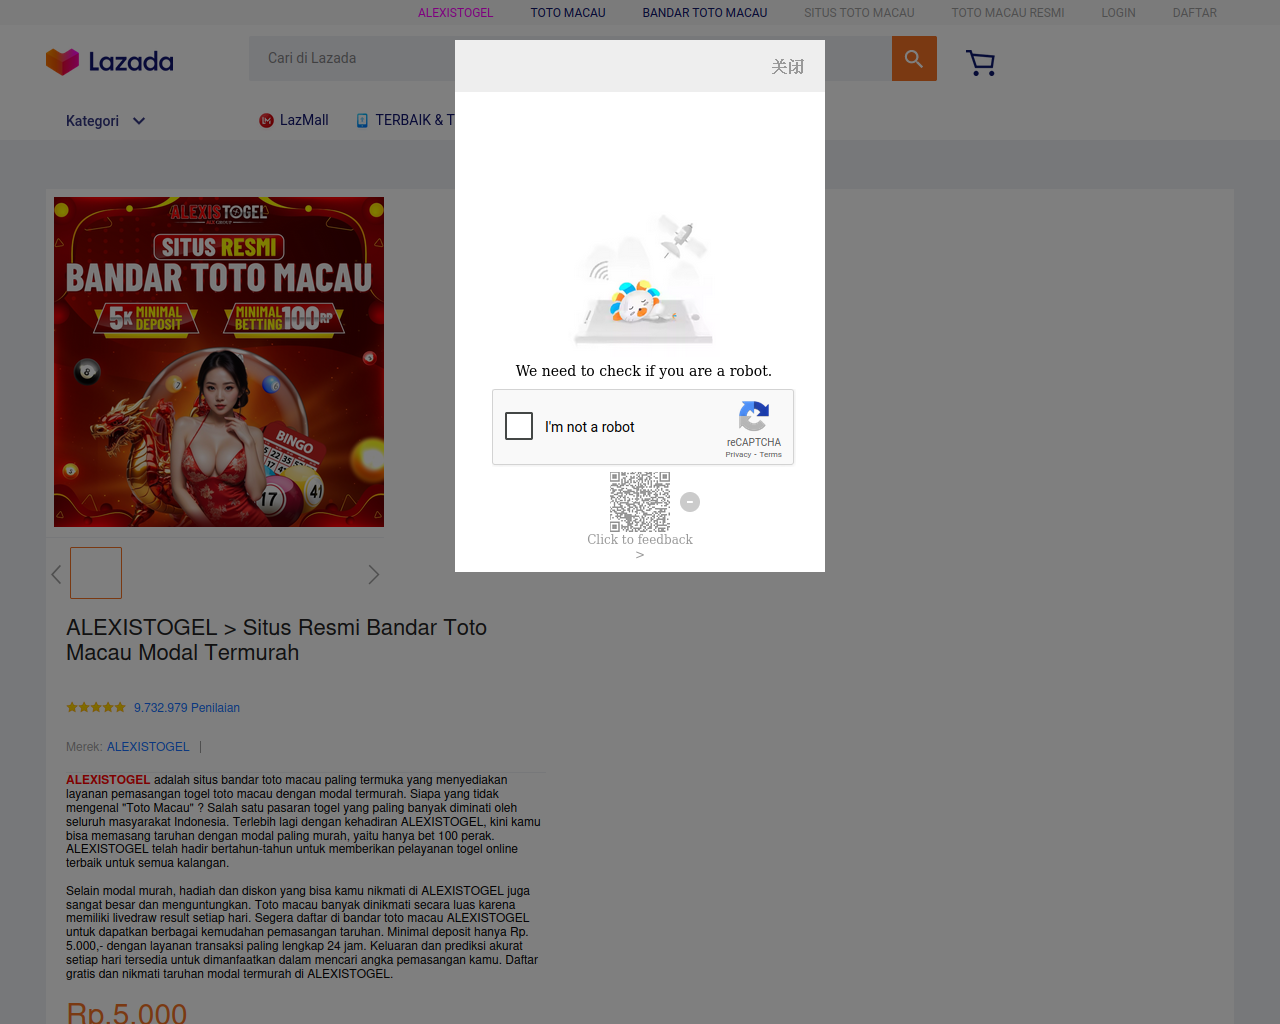
Task: Open ALEXISTOGEL top menu item
Action: click(x=456, y=13)
